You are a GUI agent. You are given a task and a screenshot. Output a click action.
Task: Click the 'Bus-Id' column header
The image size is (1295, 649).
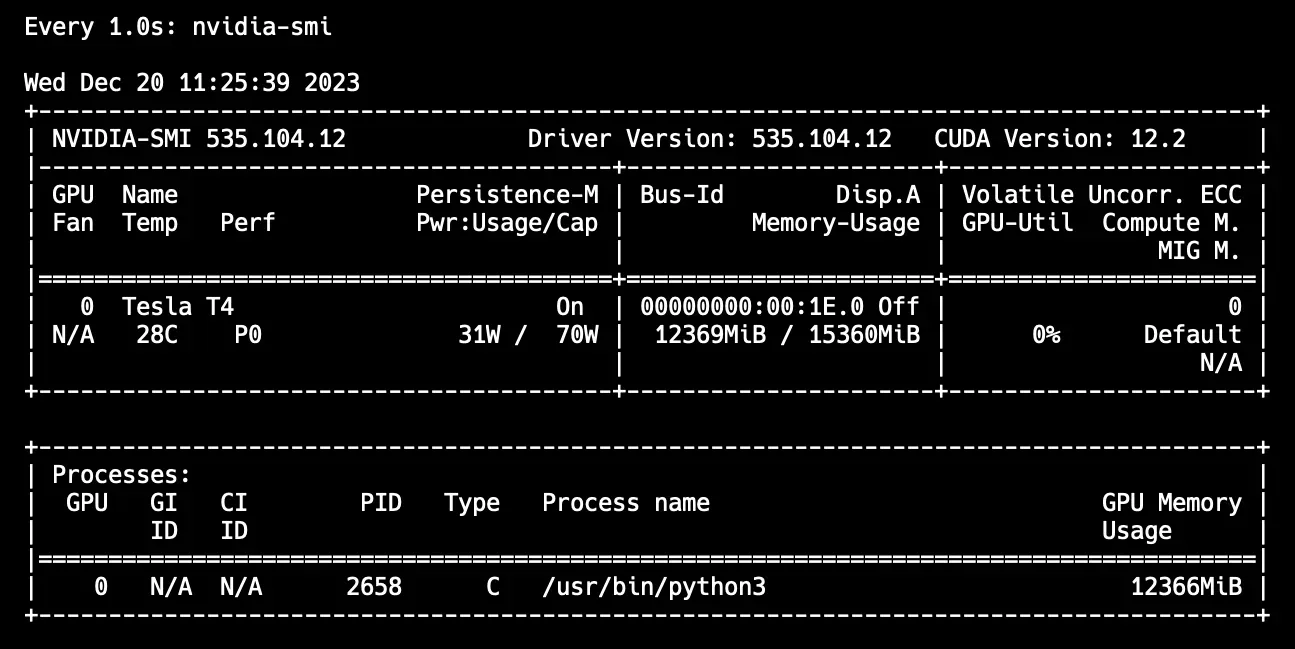click(682, 194)
